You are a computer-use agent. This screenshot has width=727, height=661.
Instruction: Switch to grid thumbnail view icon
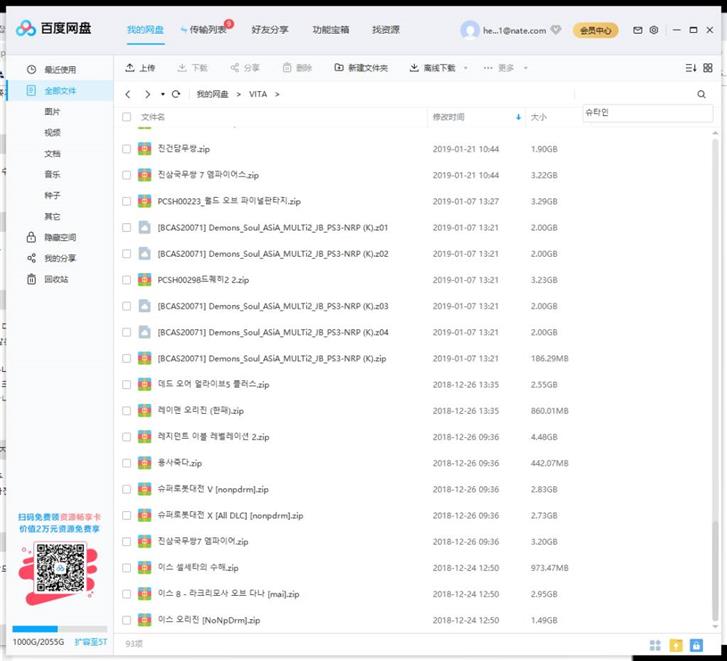(708, 68)
